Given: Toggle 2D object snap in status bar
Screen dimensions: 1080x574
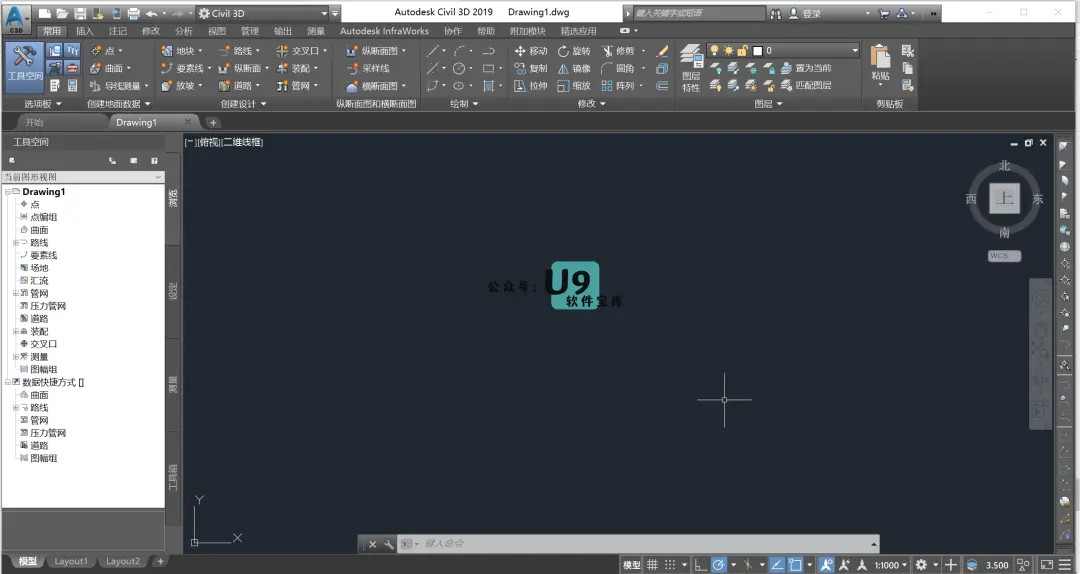Looking at the screenshot, I should 795,565.
